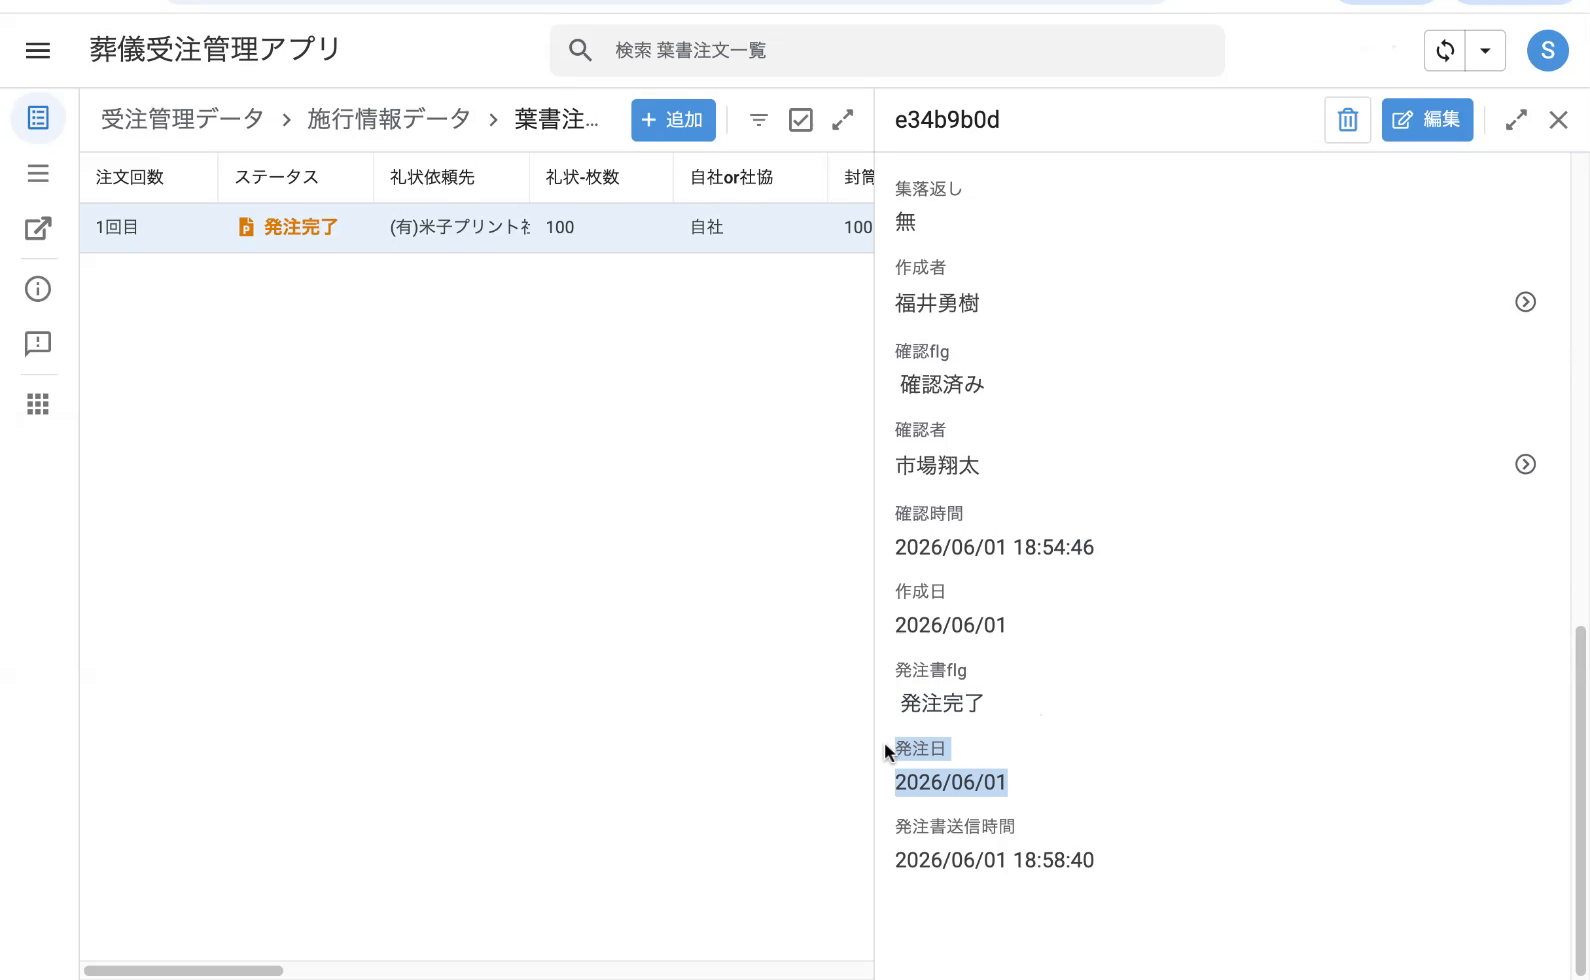Toggle multi-select checkbox icon
This screenshot has width=1590, height=980.
point(801,120)
